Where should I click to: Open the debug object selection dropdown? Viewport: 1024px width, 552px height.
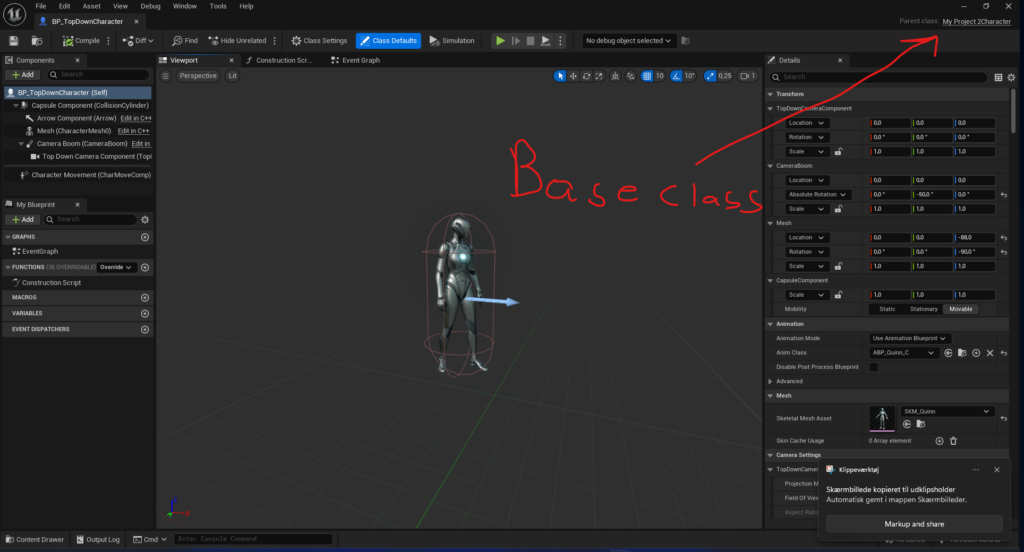coord(630,41)
